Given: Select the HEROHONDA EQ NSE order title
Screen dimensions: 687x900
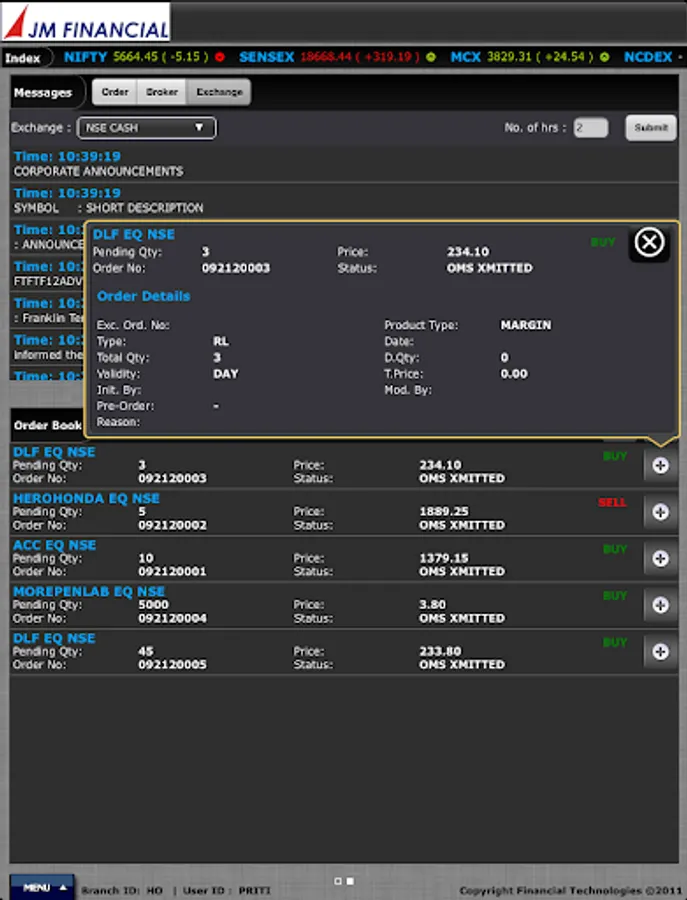Looking at the screenshot, I should (x=86, y=498).
